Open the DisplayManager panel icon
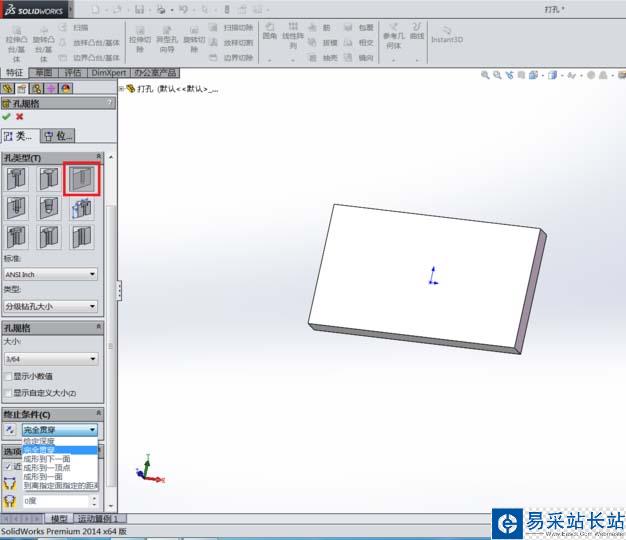 tap(66, 88)
